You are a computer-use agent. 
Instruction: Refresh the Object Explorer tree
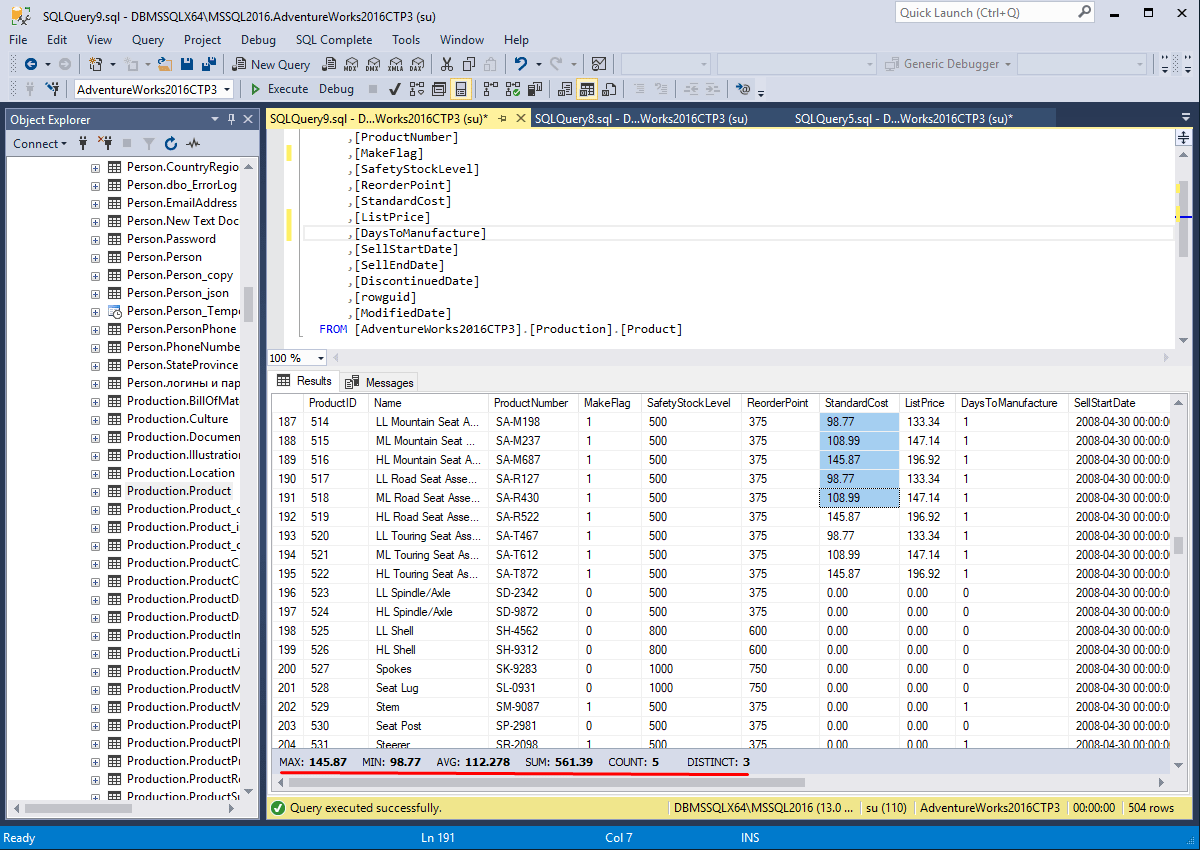170,144
